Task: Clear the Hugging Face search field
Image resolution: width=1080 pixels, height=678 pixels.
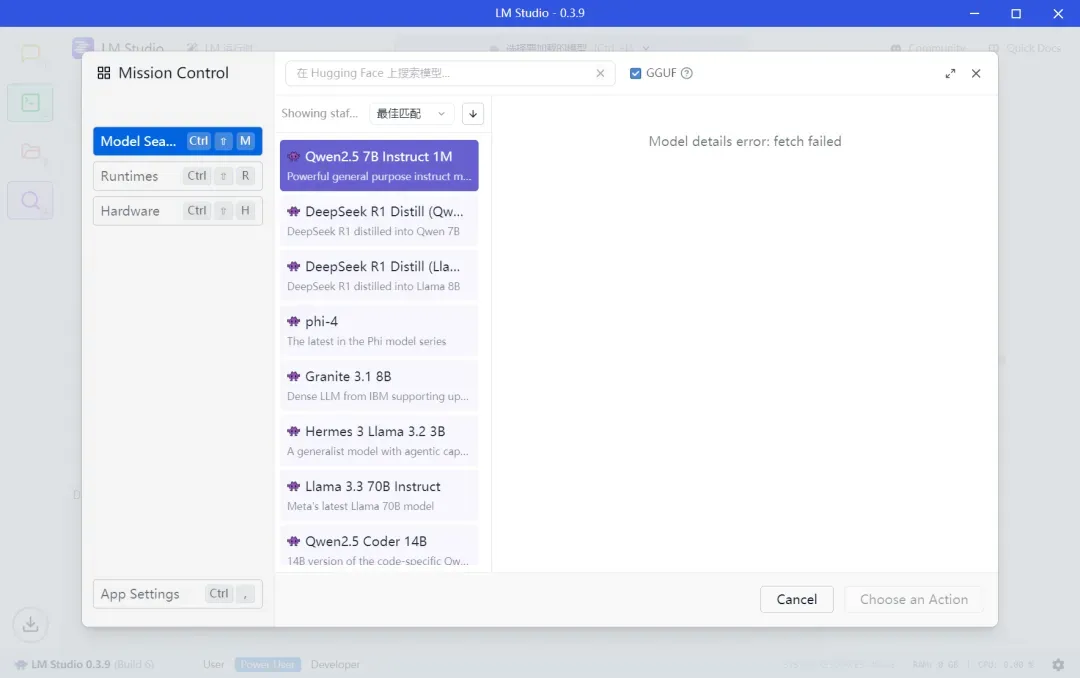Action: click(600, 73)
